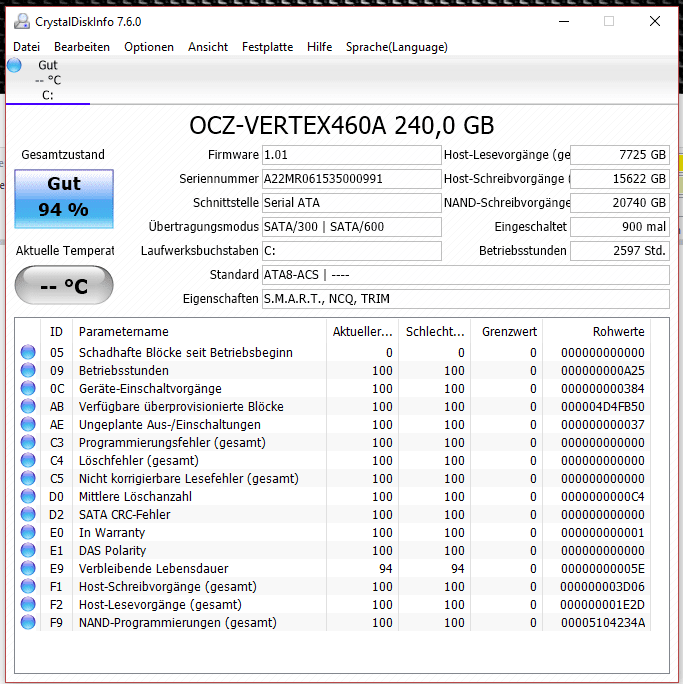Click status orb of attribute 09 Betriebsstunden

(x=28, y=370)
